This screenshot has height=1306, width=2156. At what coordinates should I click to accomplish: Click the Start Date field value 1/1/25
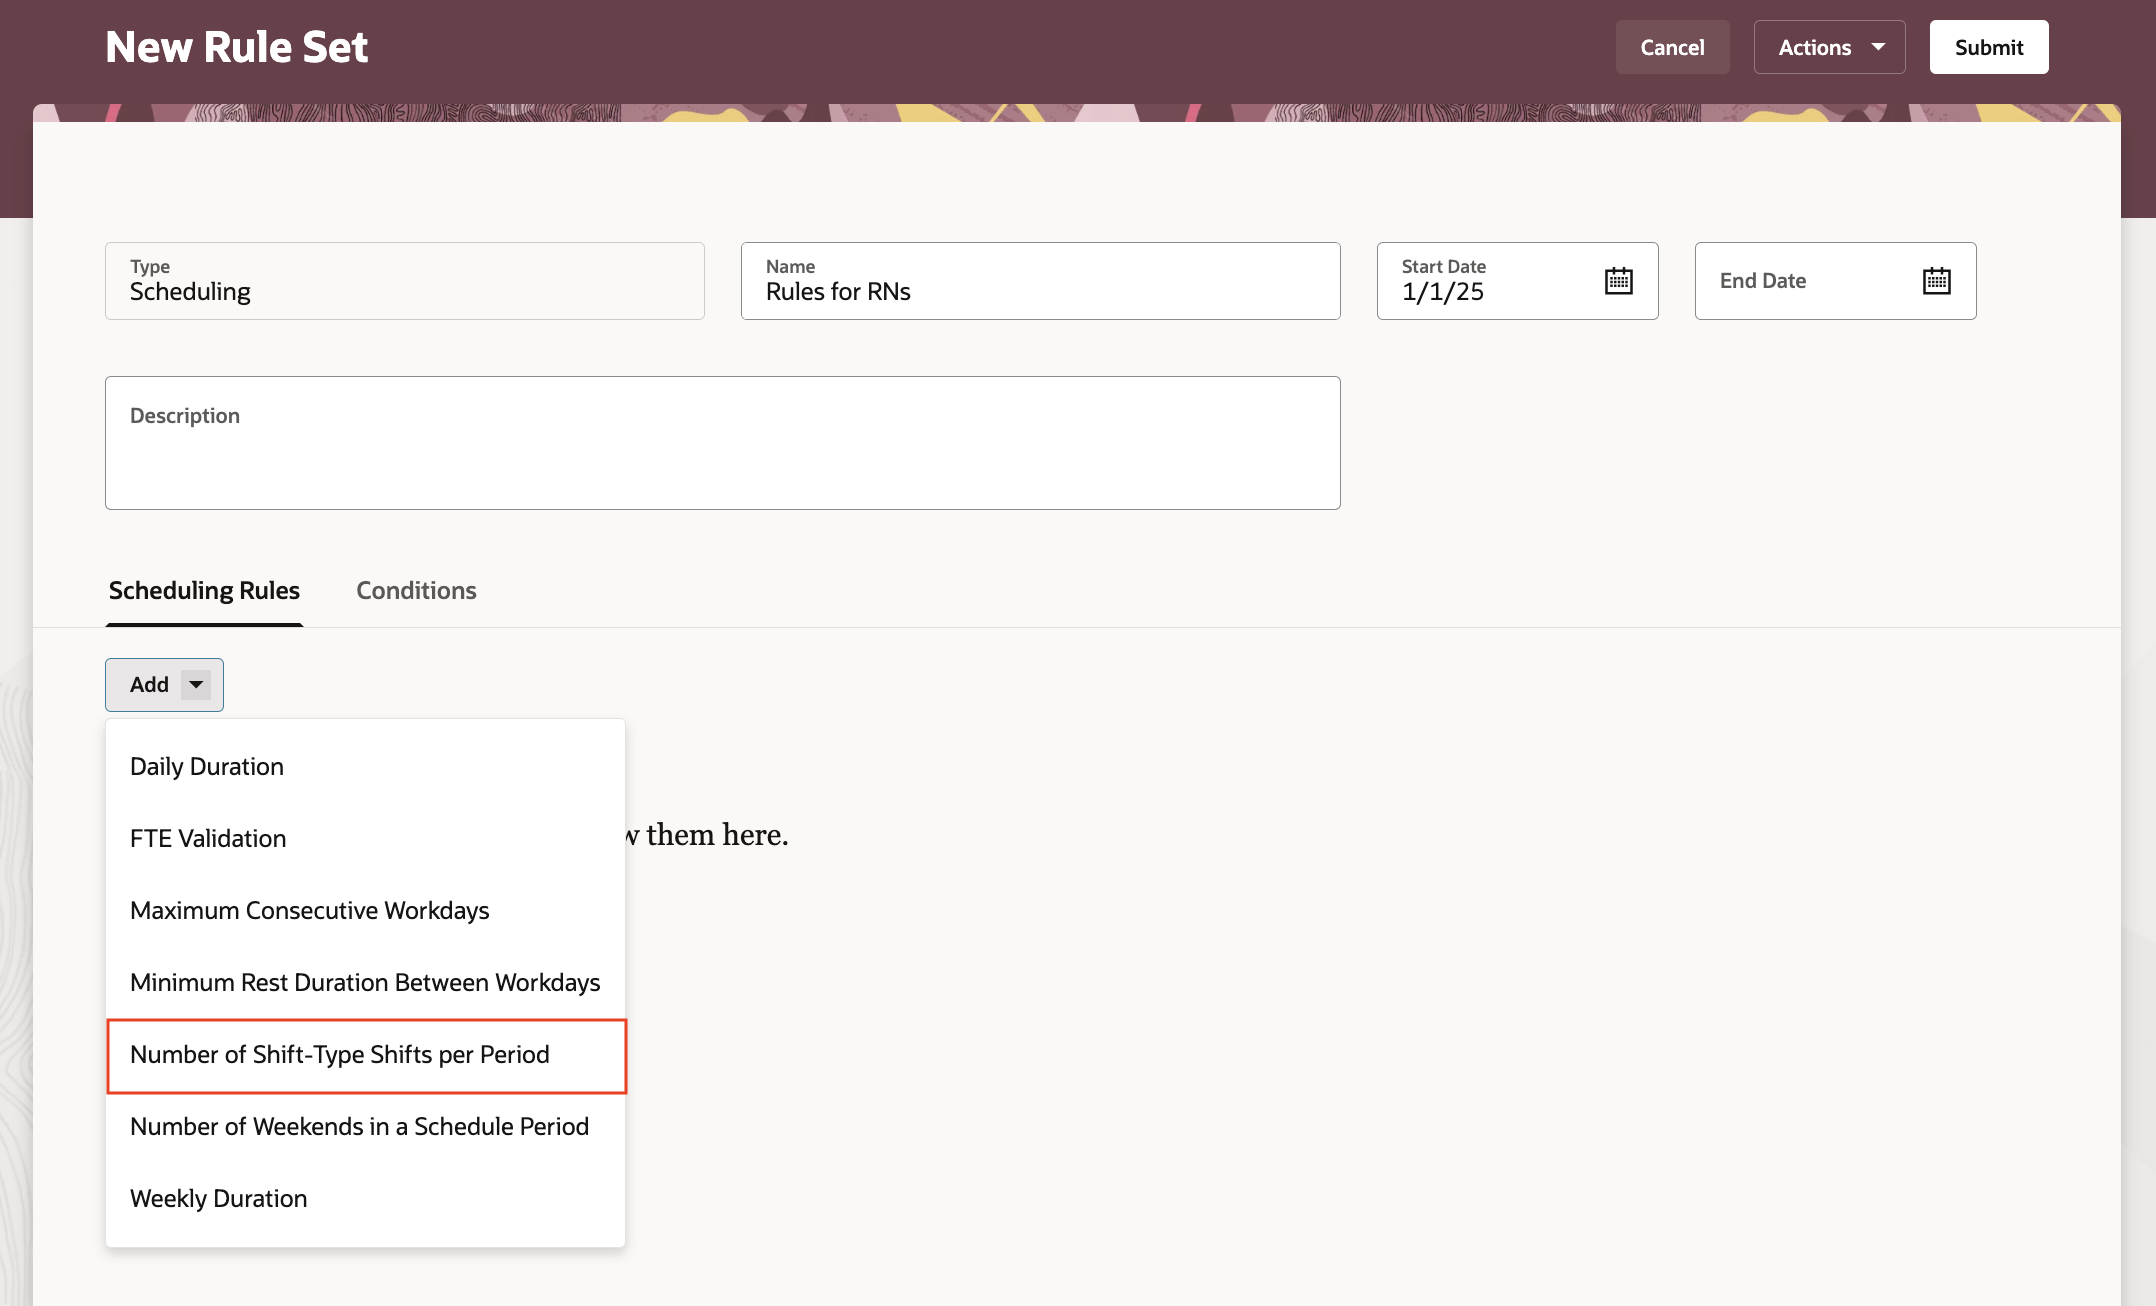[x=1444, y=292]
